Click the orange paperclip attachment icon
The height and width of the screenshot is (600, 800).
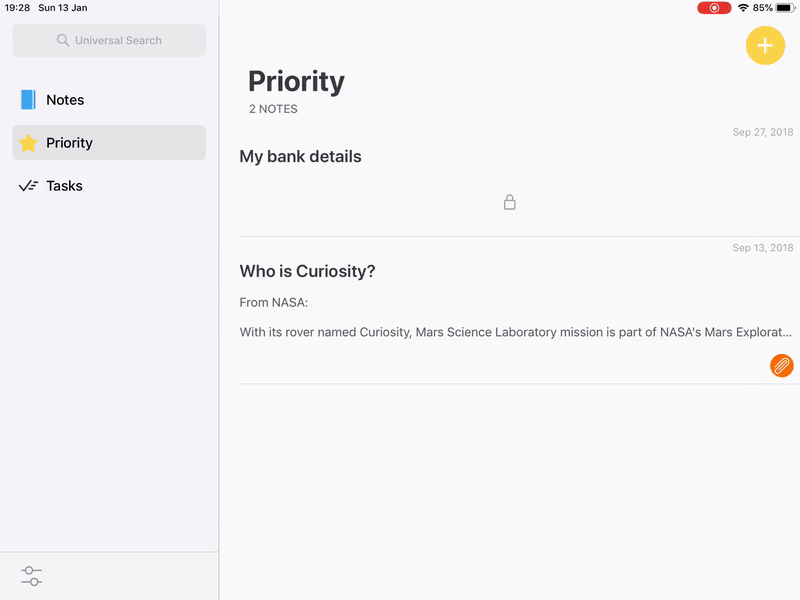click(x=781, y=365)
